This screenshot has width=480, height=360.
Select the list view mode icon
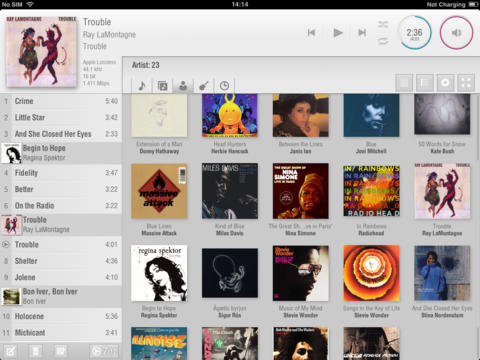point(425,83)
